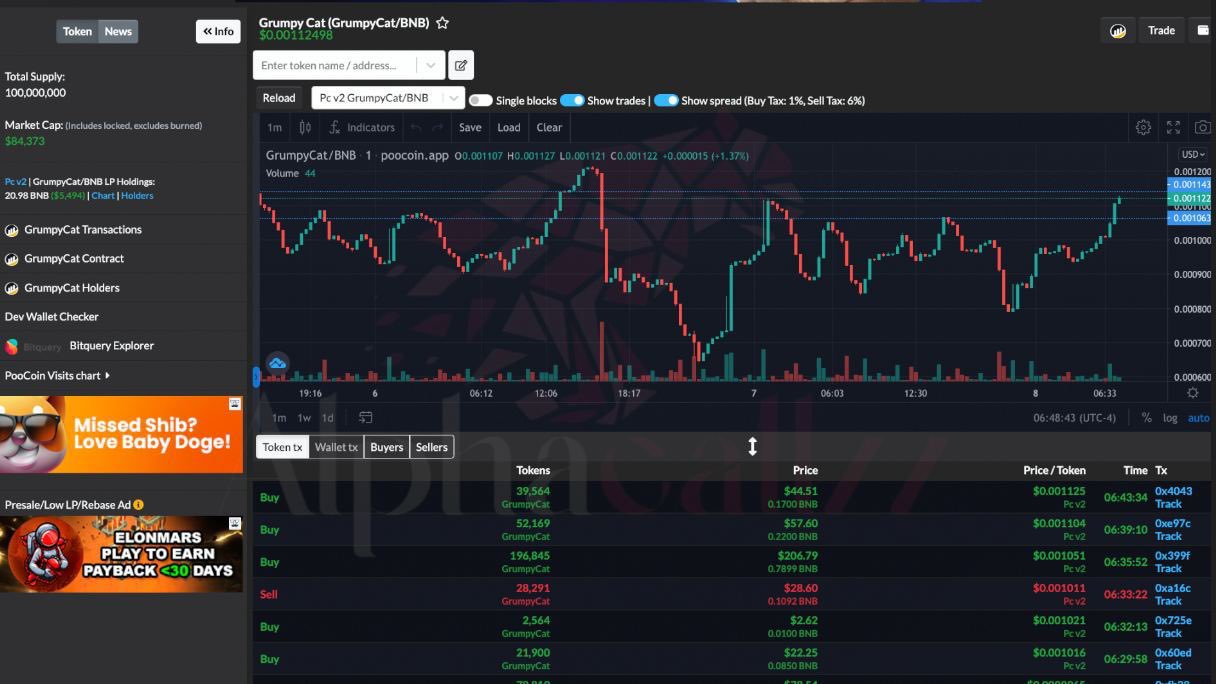Set chart range to 1w
Screen dimensions: 1216x684
coord(304,418)
